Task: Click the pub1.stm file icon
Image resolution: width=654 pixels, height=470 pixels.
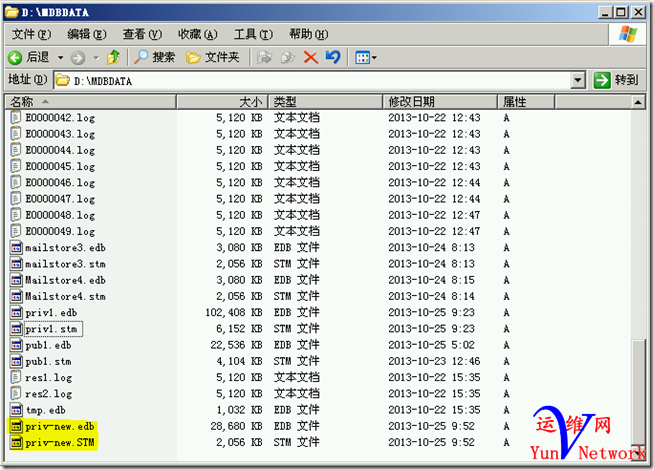Action: tap(16, 362)
